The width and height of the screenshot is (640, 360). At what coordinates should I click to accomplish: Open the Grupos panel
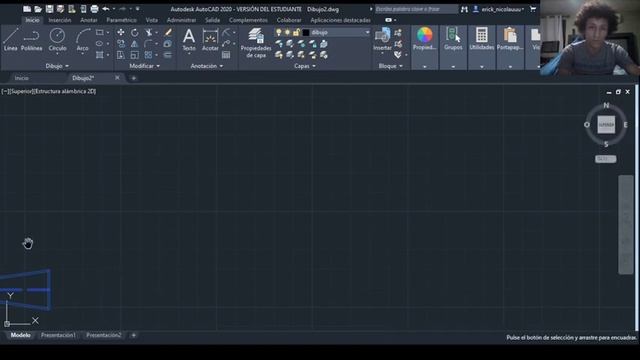(x=453, y=40)
